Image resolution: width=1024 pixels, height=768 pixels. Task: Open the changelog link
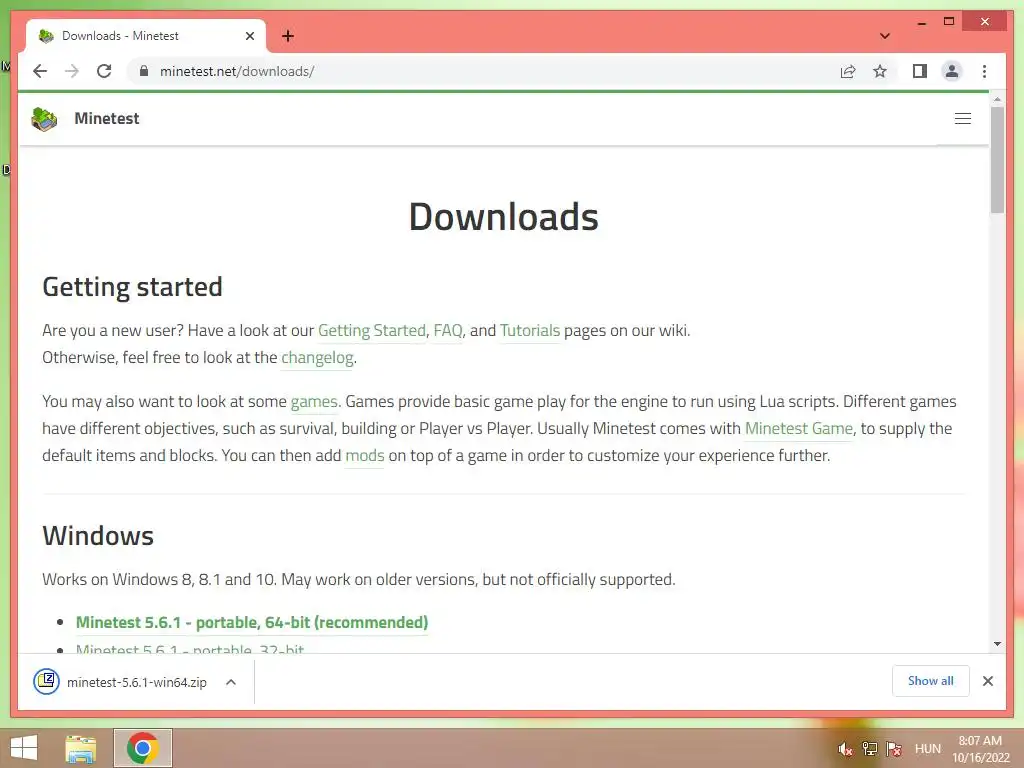(317, 357)
